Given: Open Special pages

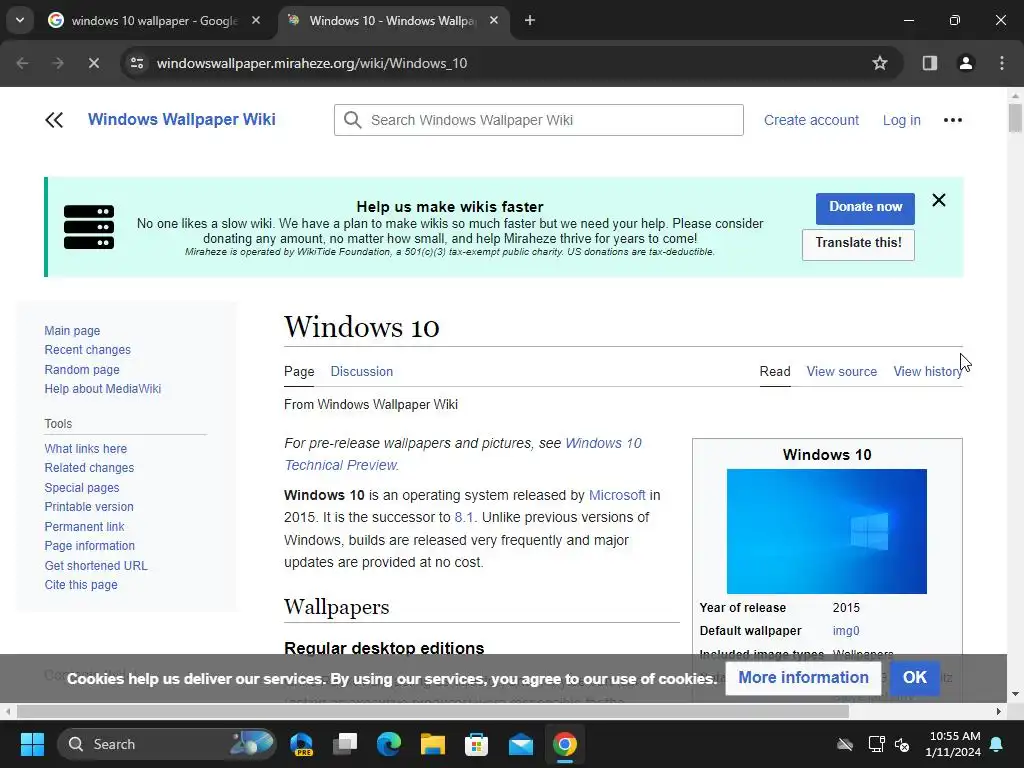Looking at the screenshot, I should pos(82,488).
